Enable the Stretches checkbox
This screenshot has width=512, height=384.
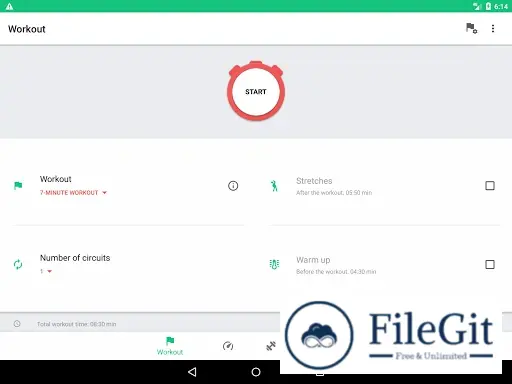point(490,186)
